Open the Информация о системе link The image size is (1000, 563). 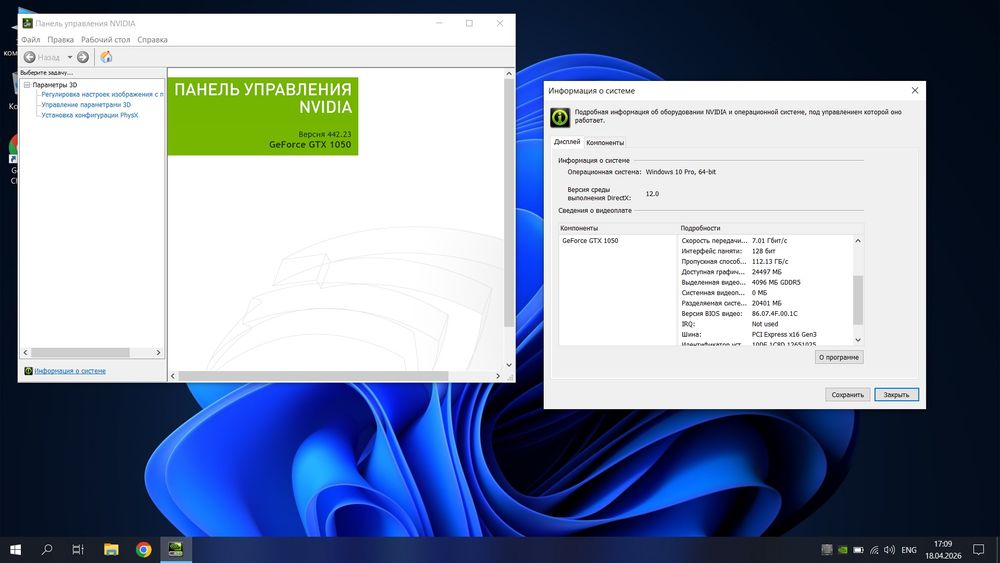click(x=70, y=371)
